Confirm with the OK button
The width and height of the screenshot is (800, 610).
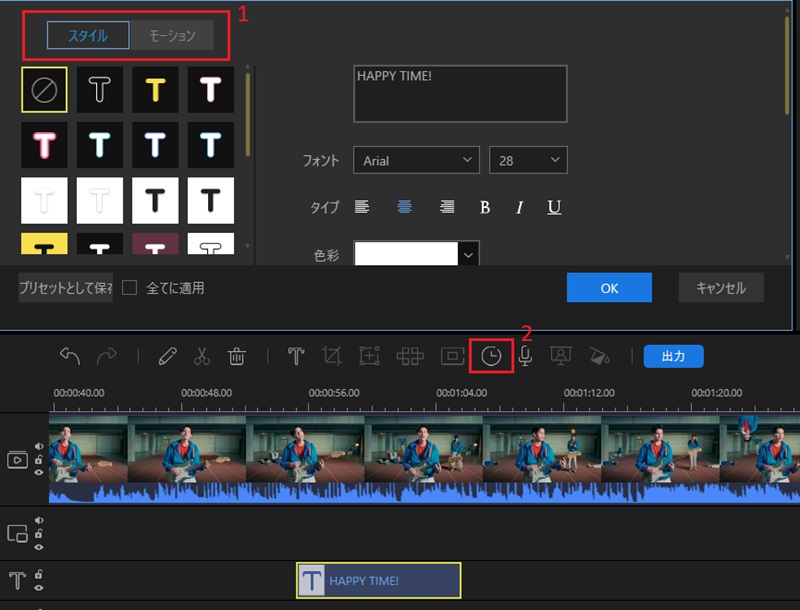609,288
